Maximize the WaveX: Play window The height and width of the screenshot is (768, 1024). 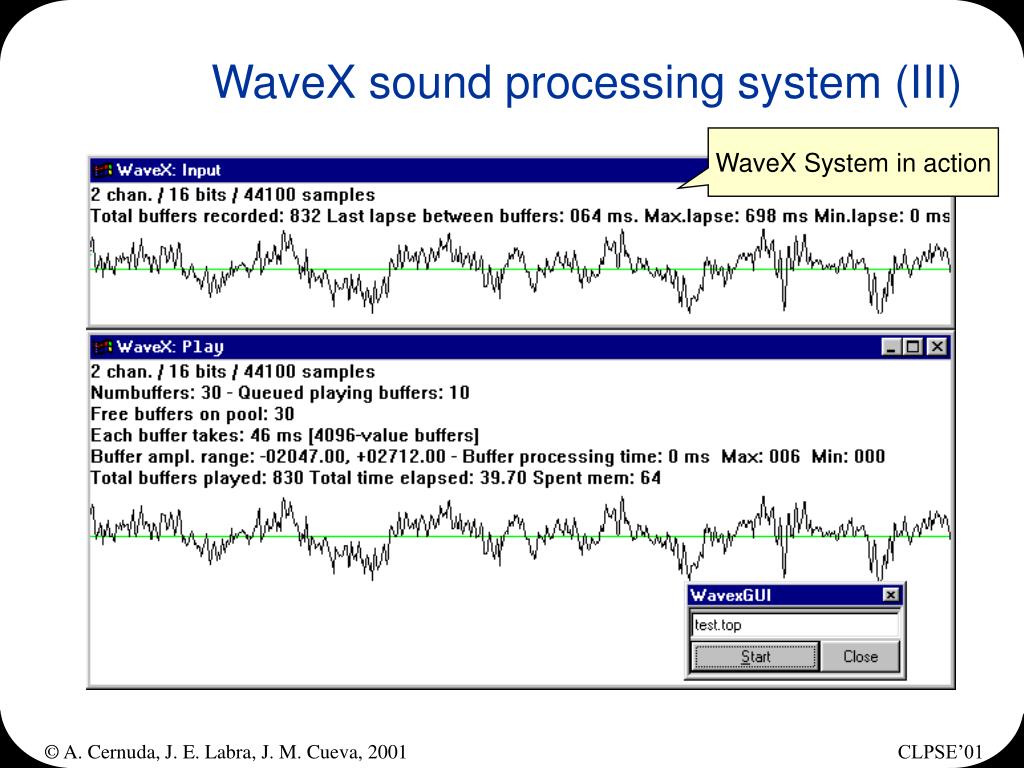pyautogui.click(x=912, y=347)
